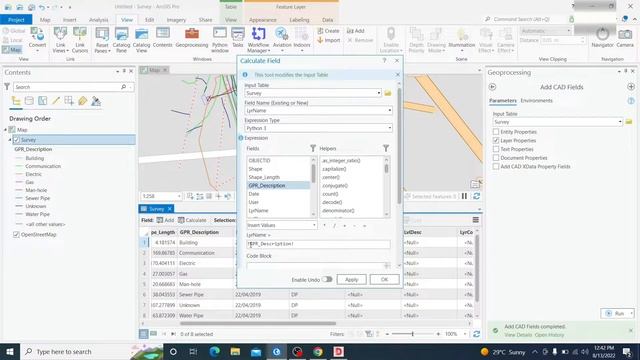640x360 pixels.
Task: Select the Survey table tab
Action: click(156, 209)
